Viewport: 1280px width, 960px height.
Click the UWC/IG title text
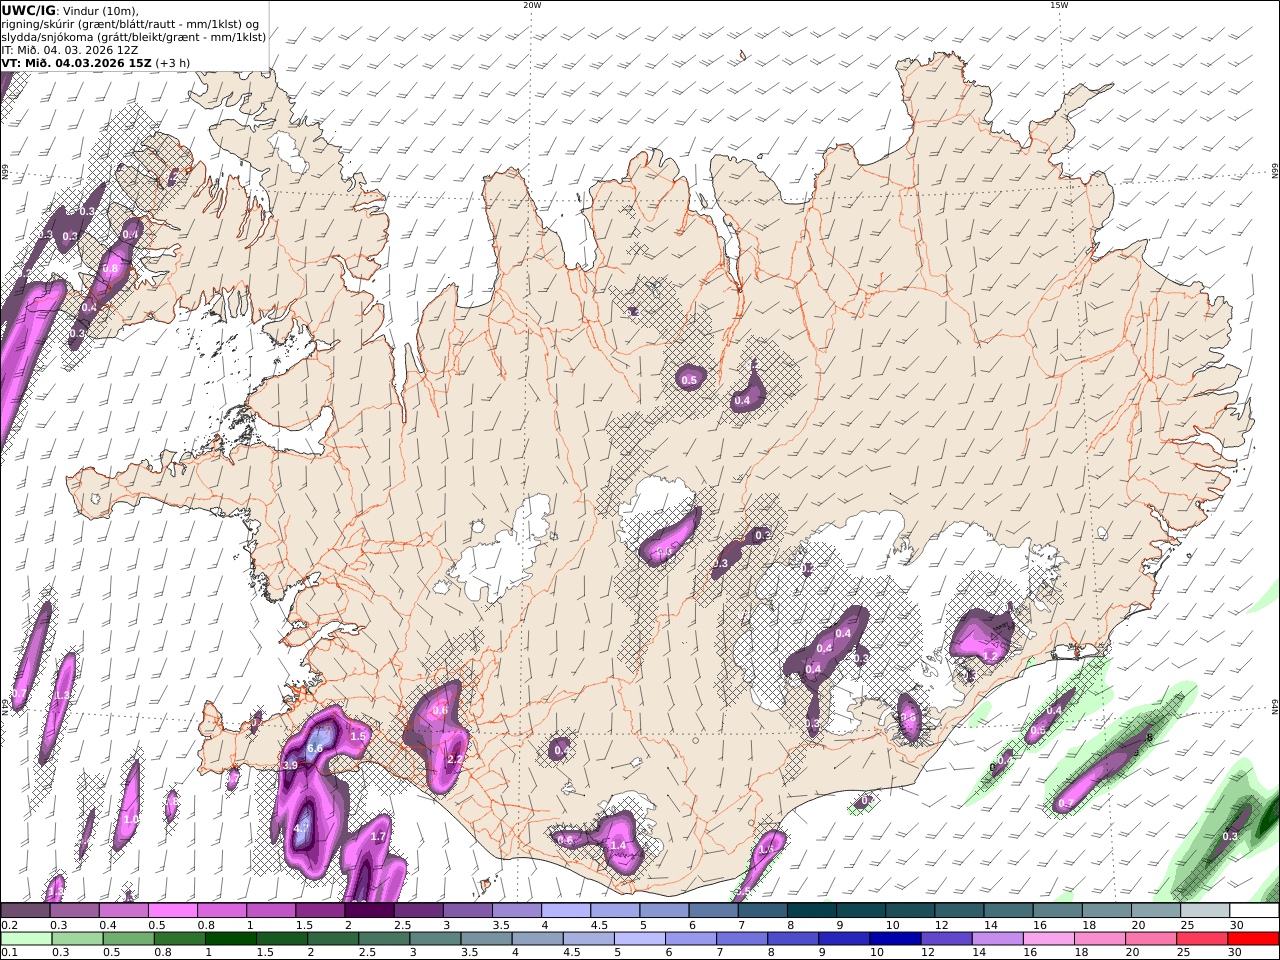(x=28, y=10)
